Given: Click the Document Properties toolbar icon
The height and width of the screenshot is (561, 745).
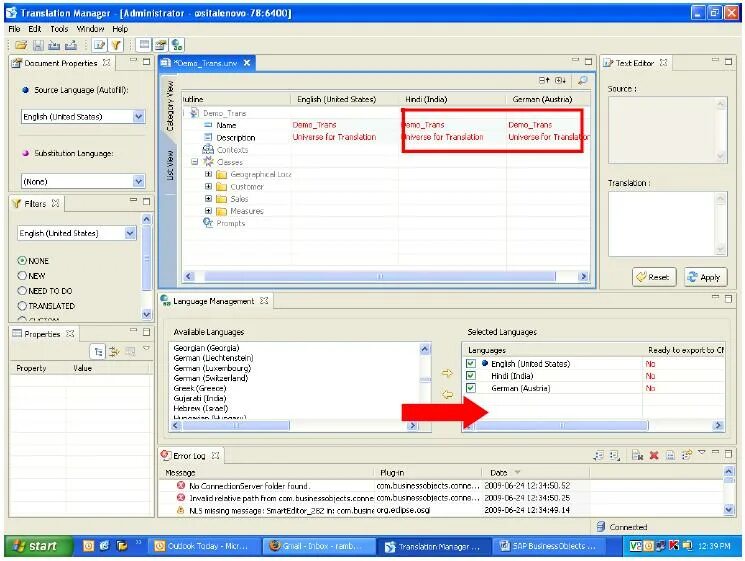Looking at the screenshot, I should 161,45.
